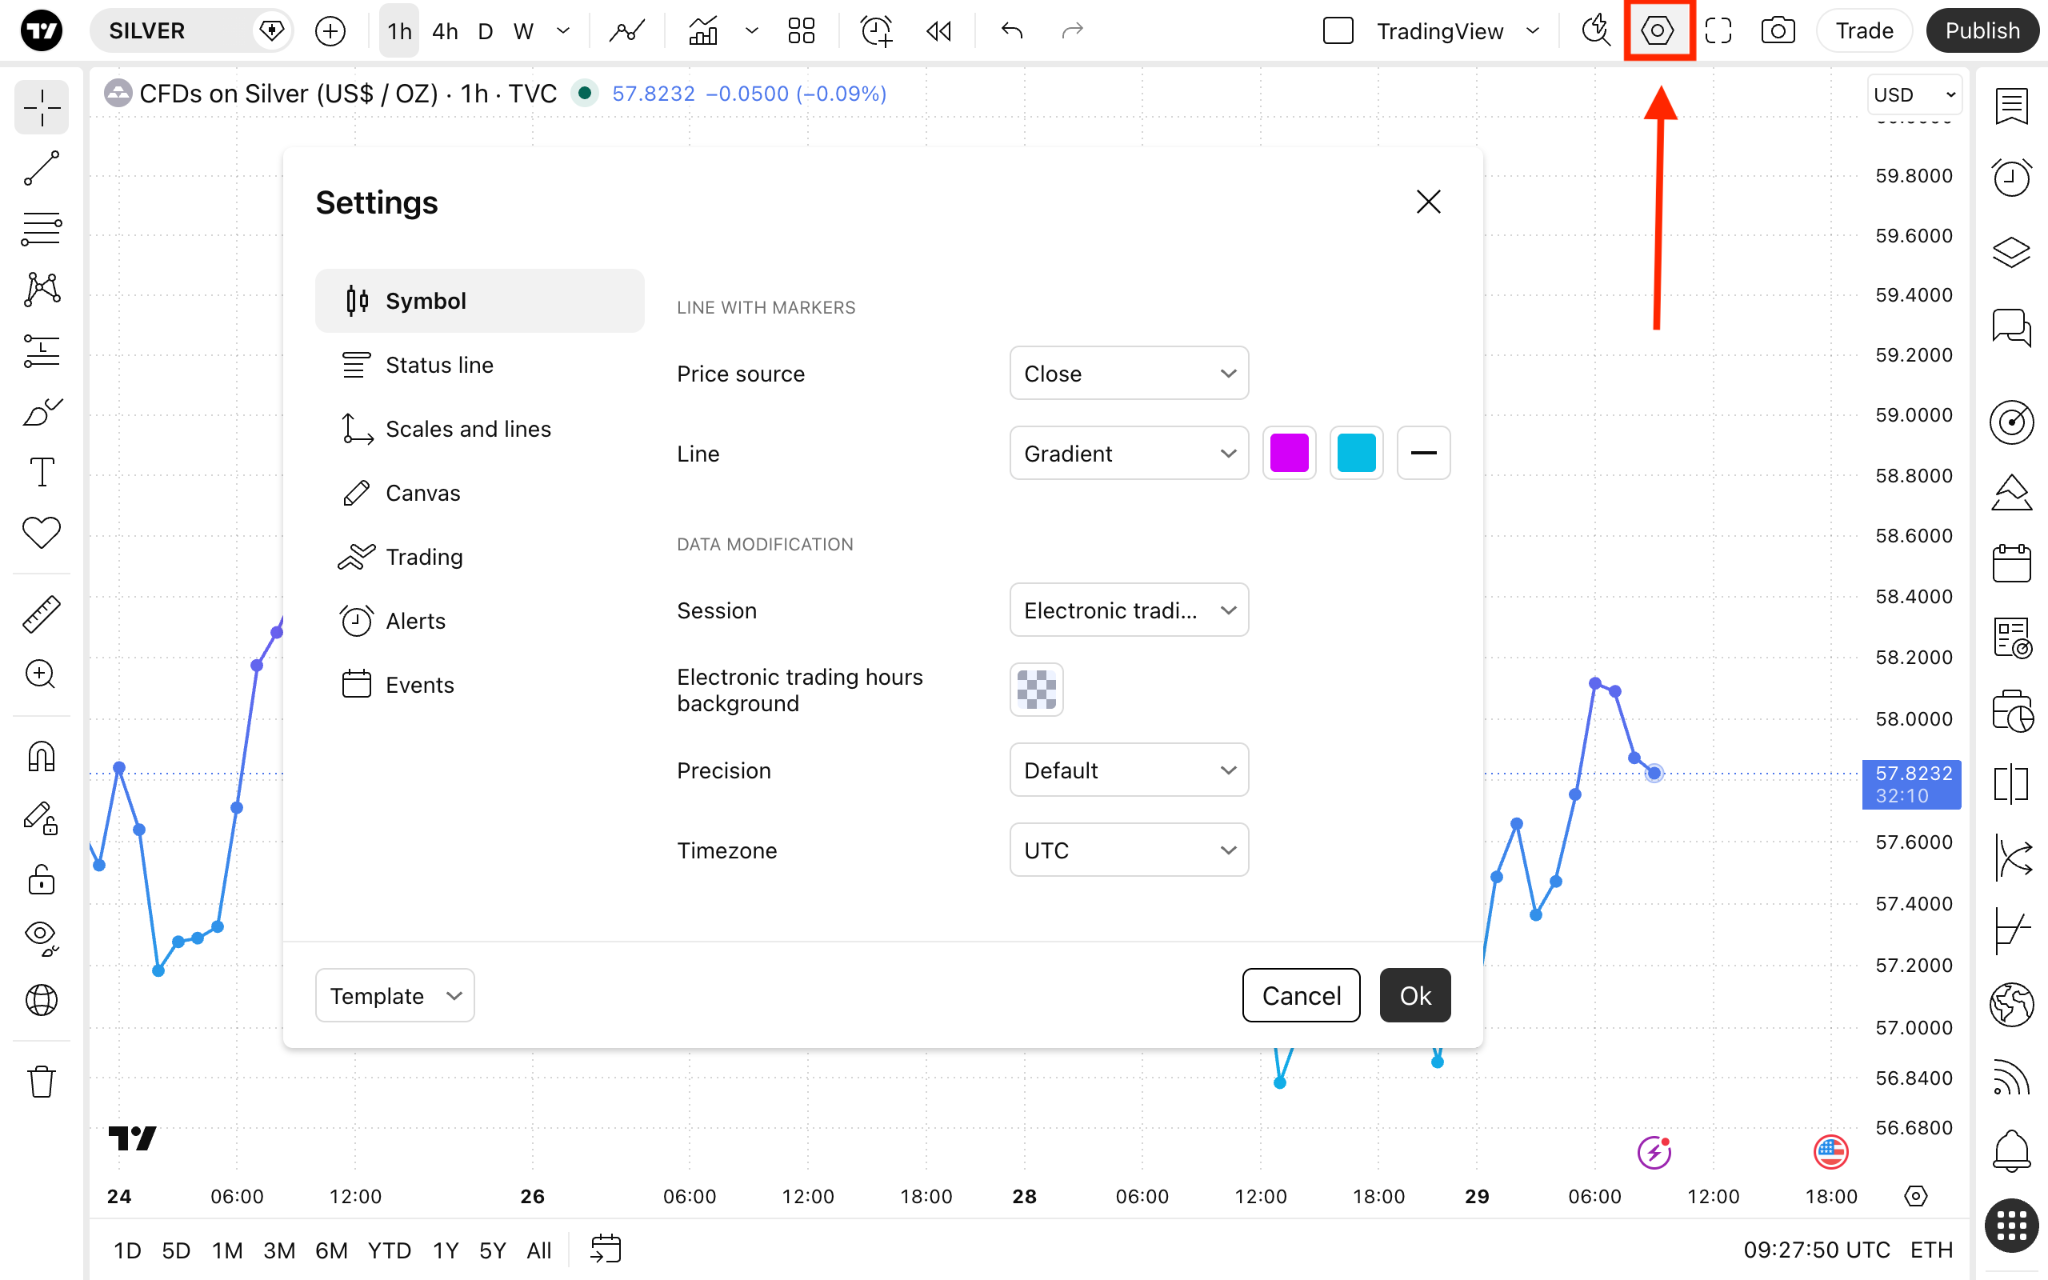Screen dimensions: 2048x1280
Task: Open the Alerts settings tab
Action: pyautogui.click(x=480, y=621)
